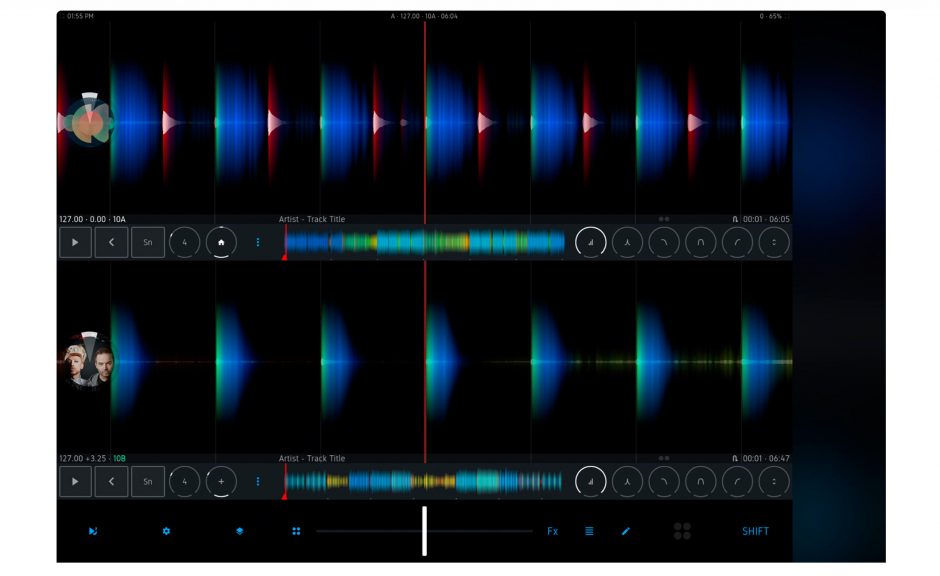The image size is (940, 576).
Task: Open the settings gear in the bottom toolbar
Action: pyautogui.click(x=165, y=531)
